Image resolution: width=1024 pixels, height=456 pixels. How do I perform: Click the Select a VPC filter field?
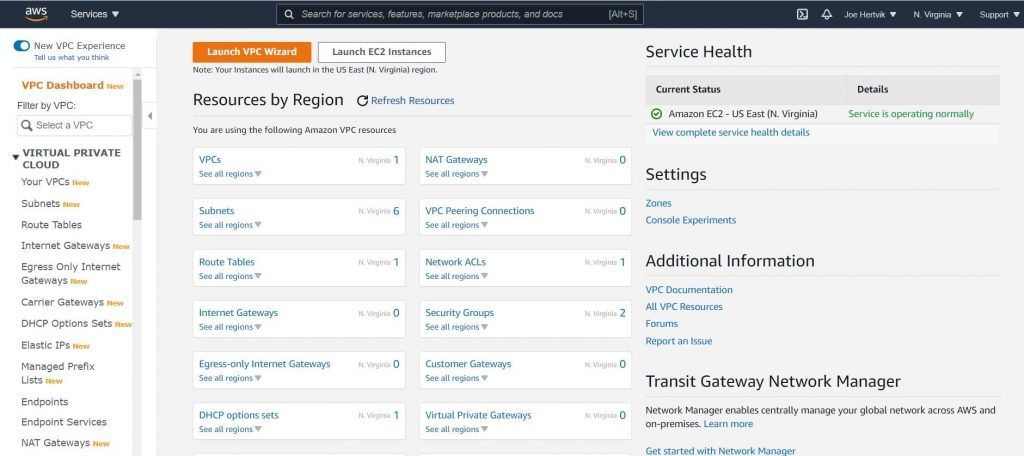74,125
